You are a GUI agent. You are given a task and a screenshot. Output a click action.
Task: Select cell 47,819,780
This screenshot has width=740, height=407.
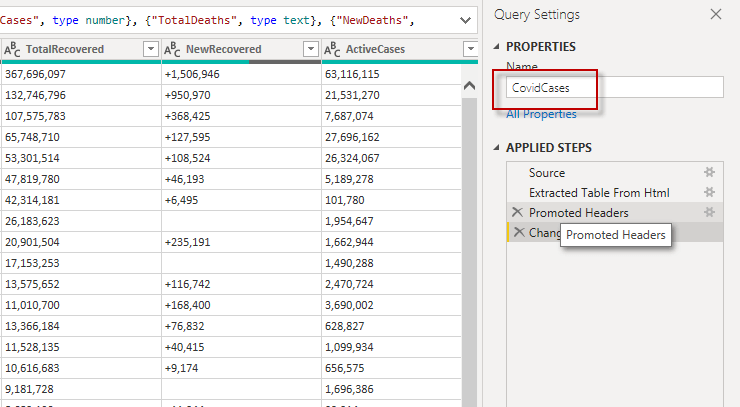tap(81, 179)
